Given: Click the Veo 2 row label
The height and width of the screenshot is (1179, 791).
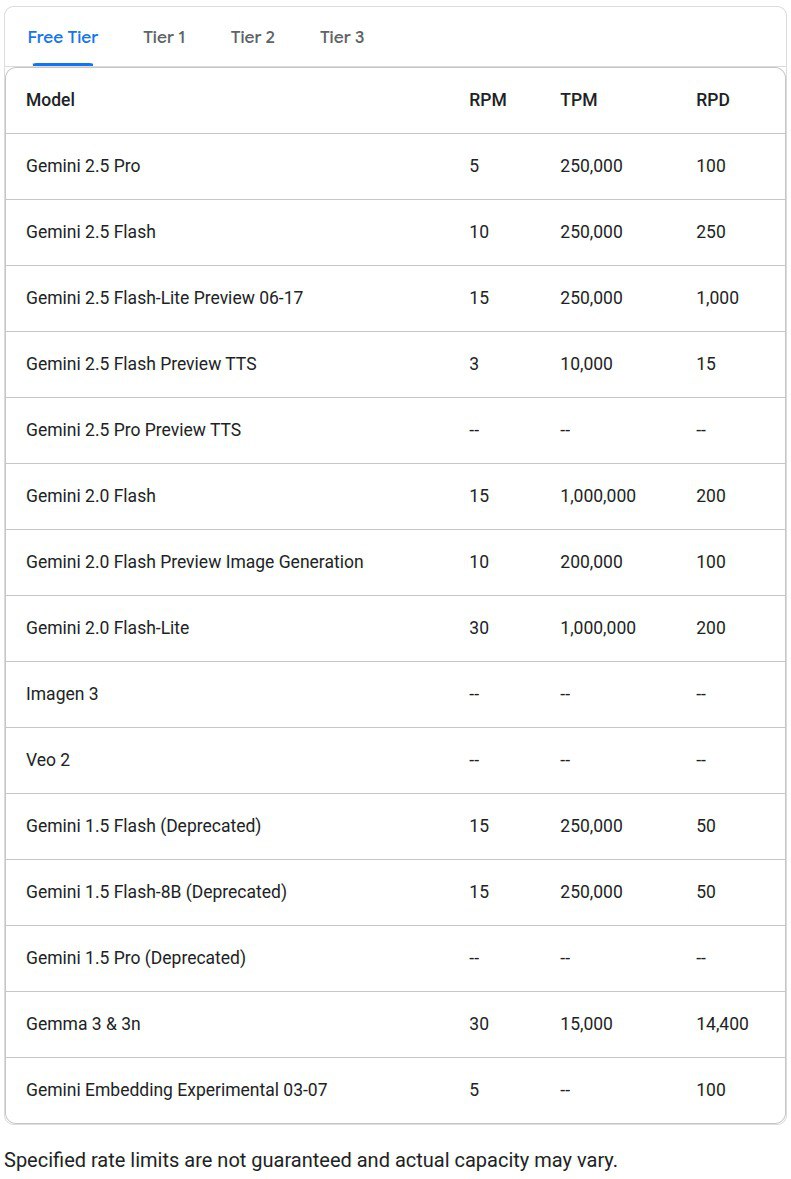Looking at the screenshot, I should (48, 760).
